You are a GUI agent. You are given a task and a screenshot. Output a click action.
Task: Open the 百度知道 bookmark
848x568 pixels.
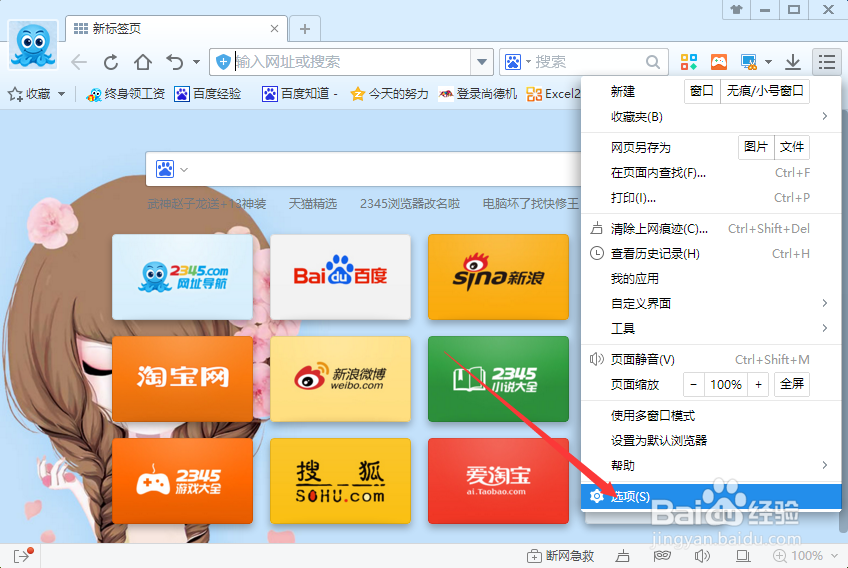coord(300,94)
